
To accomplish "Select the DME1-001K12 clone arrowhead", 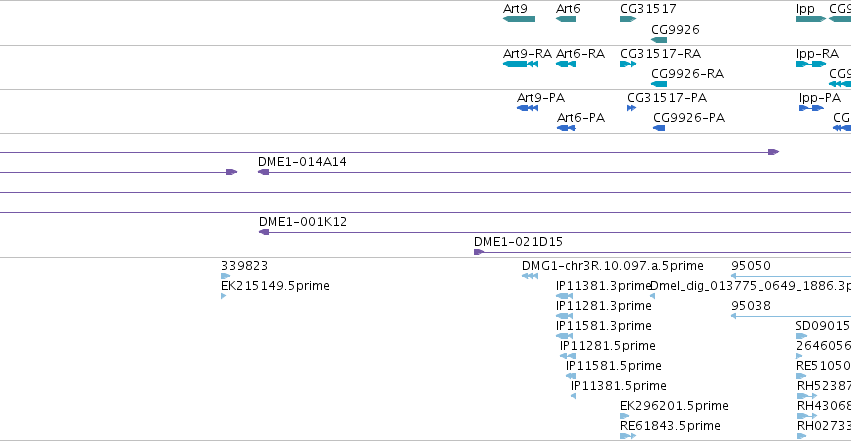I will [264, 232].
